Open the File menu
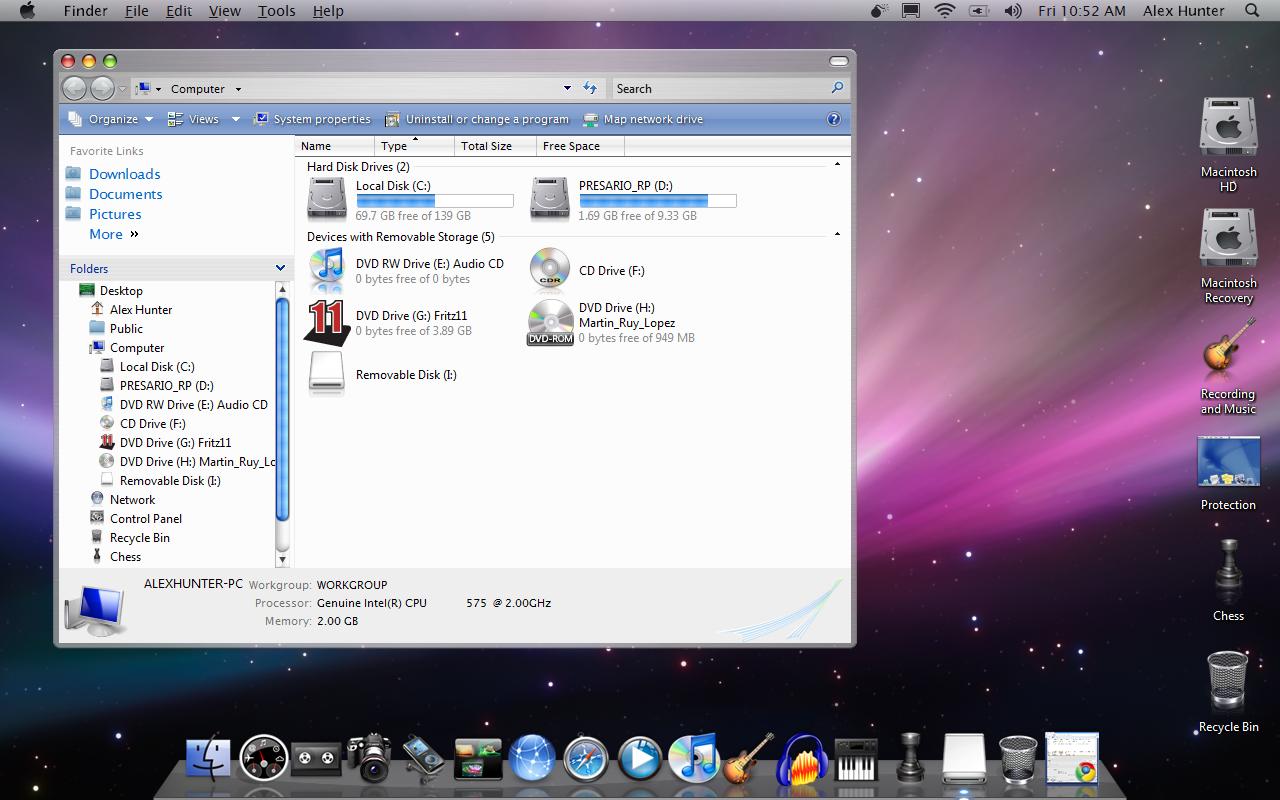The image size is (1280, 800). (x=136, y=11)
